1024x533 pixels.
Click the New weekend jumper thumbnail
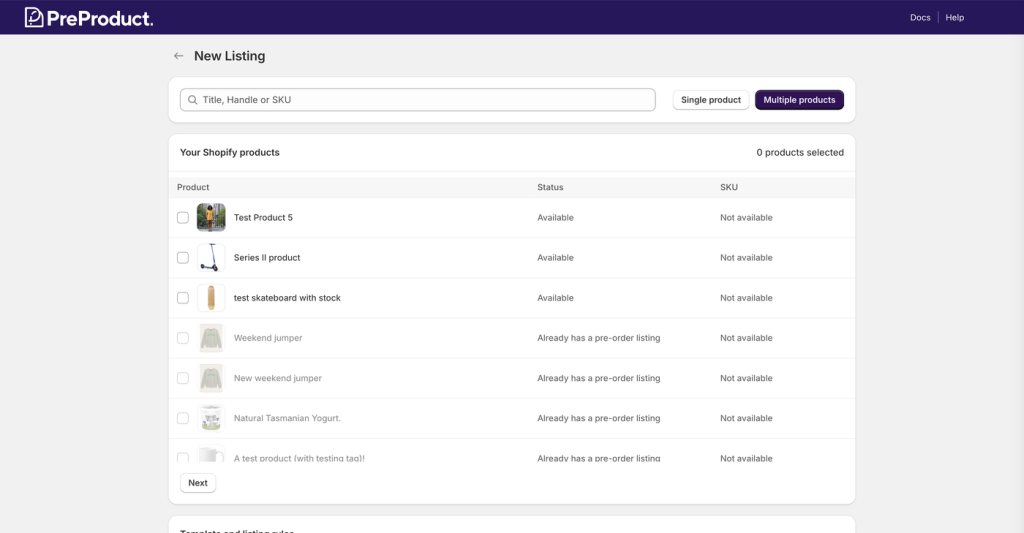tap(211, 378)
